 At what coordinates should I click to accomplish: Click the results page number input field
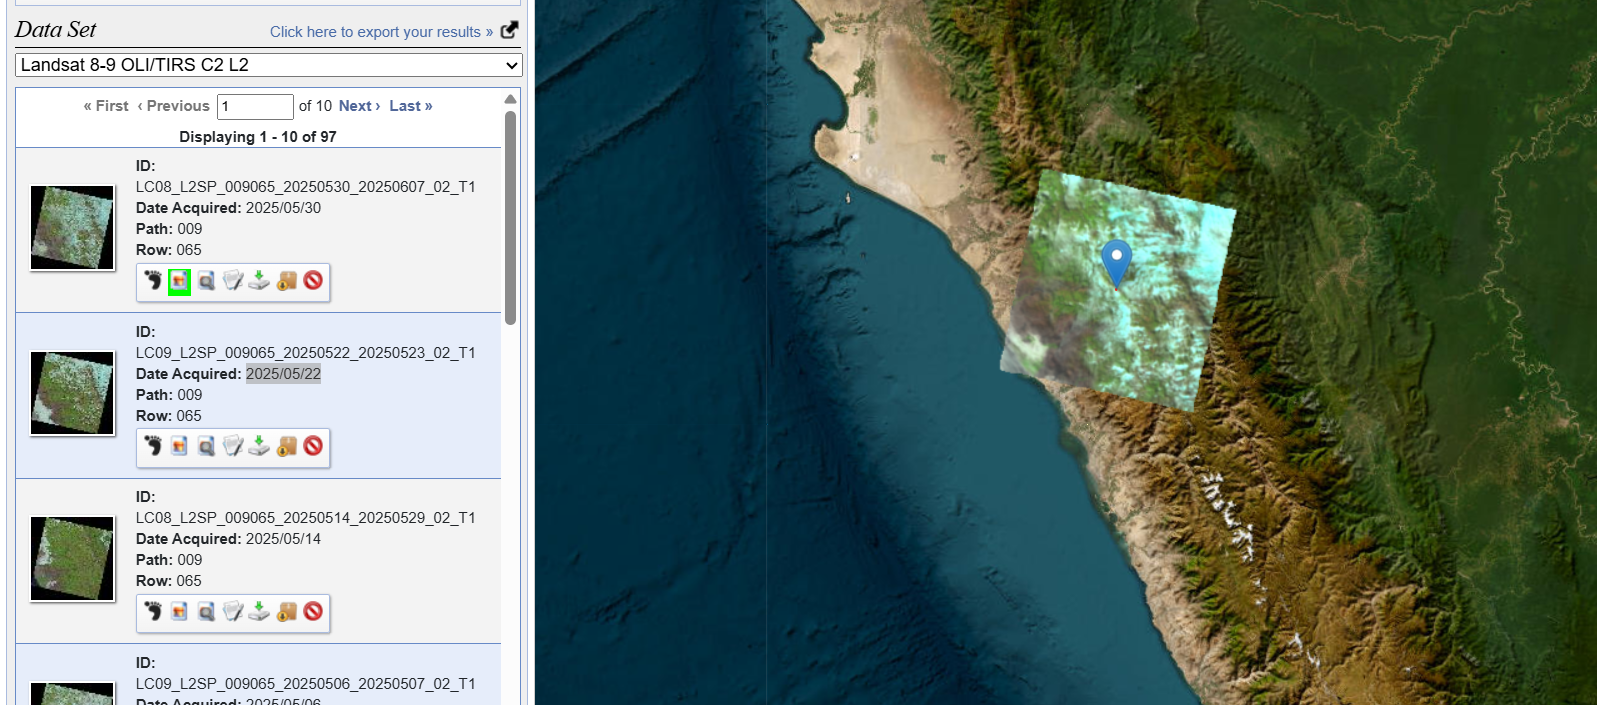point(255,106)
